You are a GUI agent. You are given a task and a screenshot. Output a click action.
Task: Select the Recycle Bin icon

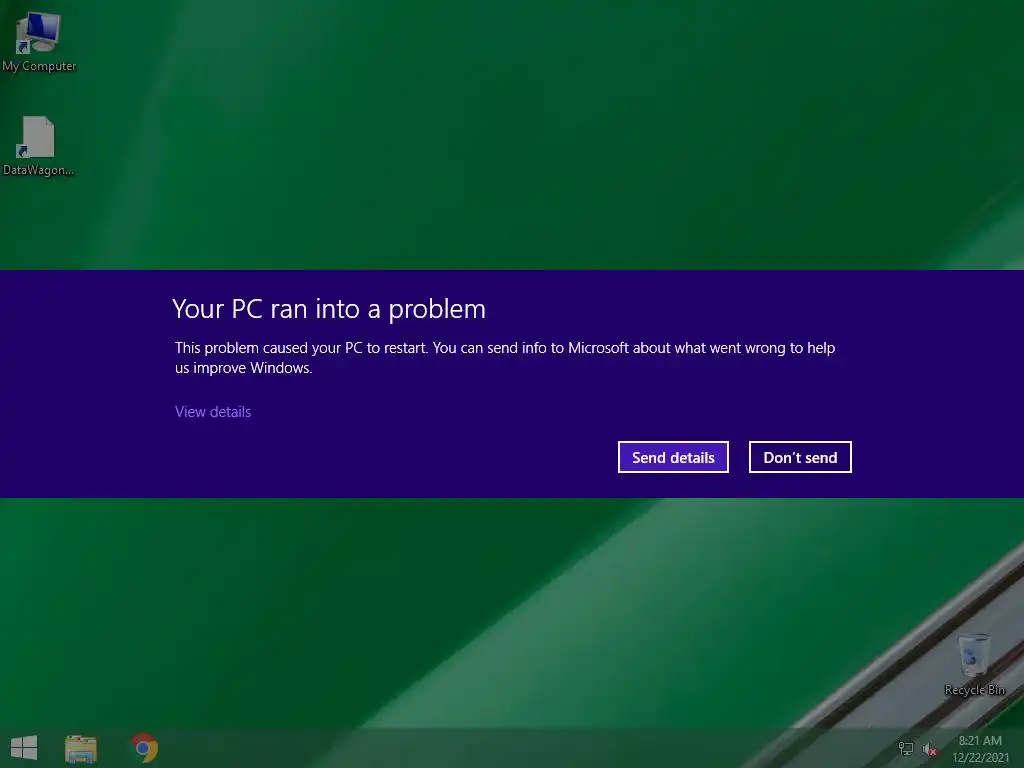click(x=974, y=664)
